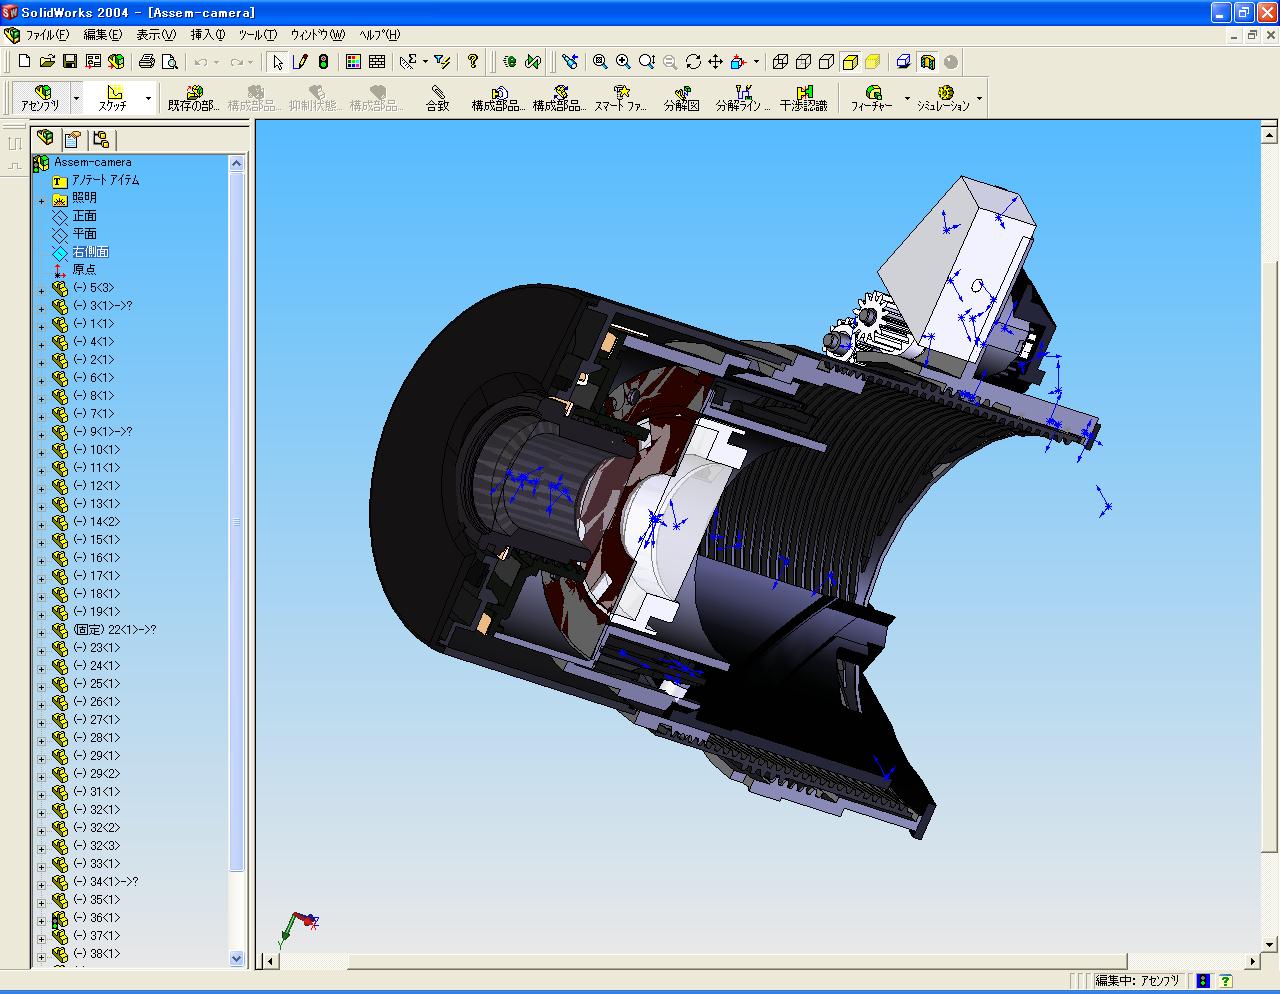This screenshot has height=994, width=1280.
Task: Toggle Wireframe display mode
Action: tap(781, 62)
